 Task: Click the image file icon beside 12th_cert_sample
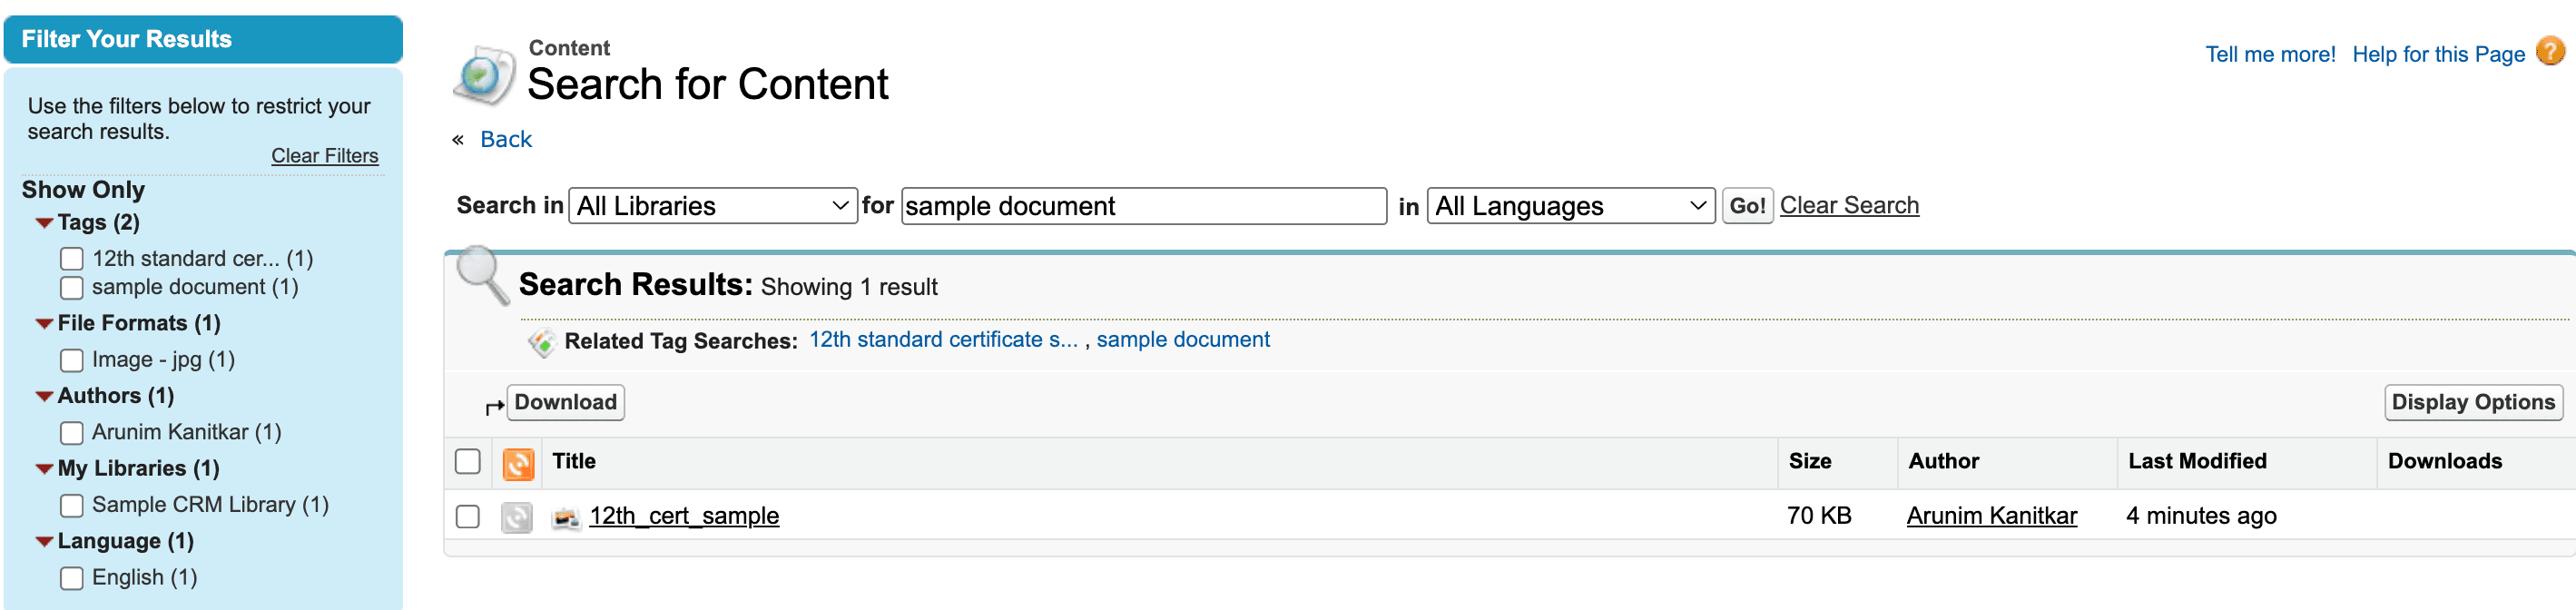(566, 517)
